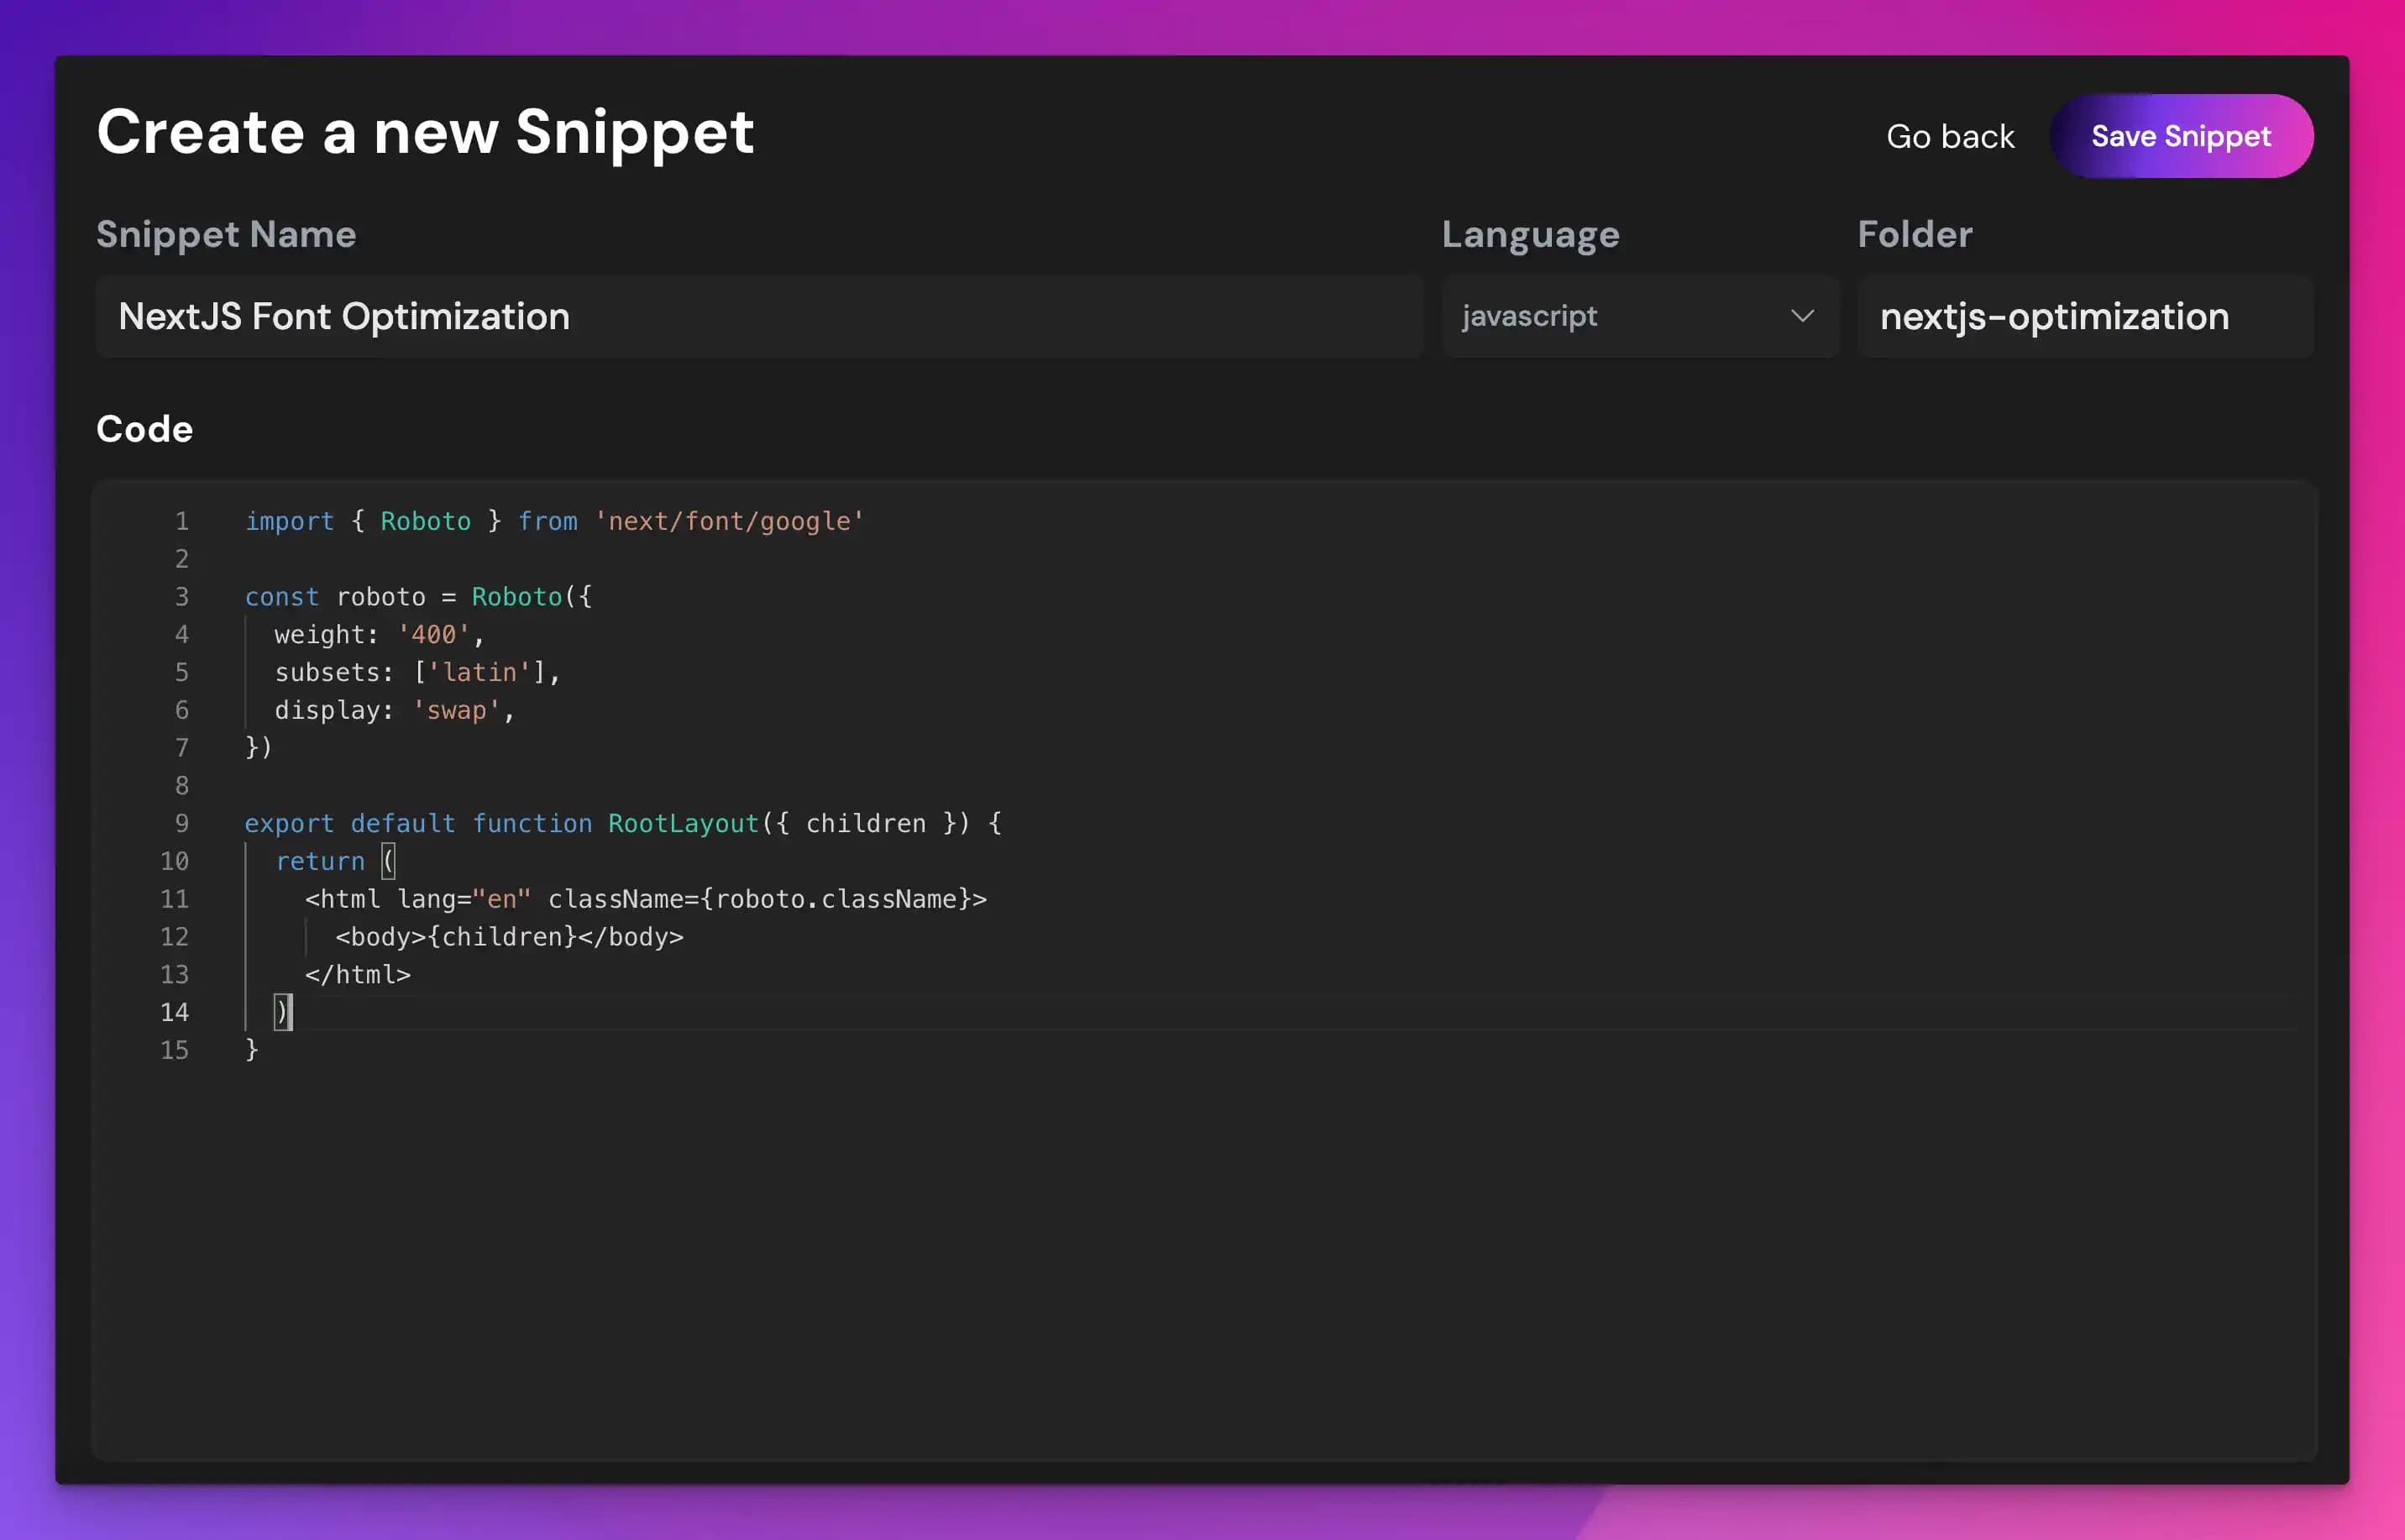Click the Save Snippet button
This screenshot has height=1540, width=2405.
tap(2181, 136)
